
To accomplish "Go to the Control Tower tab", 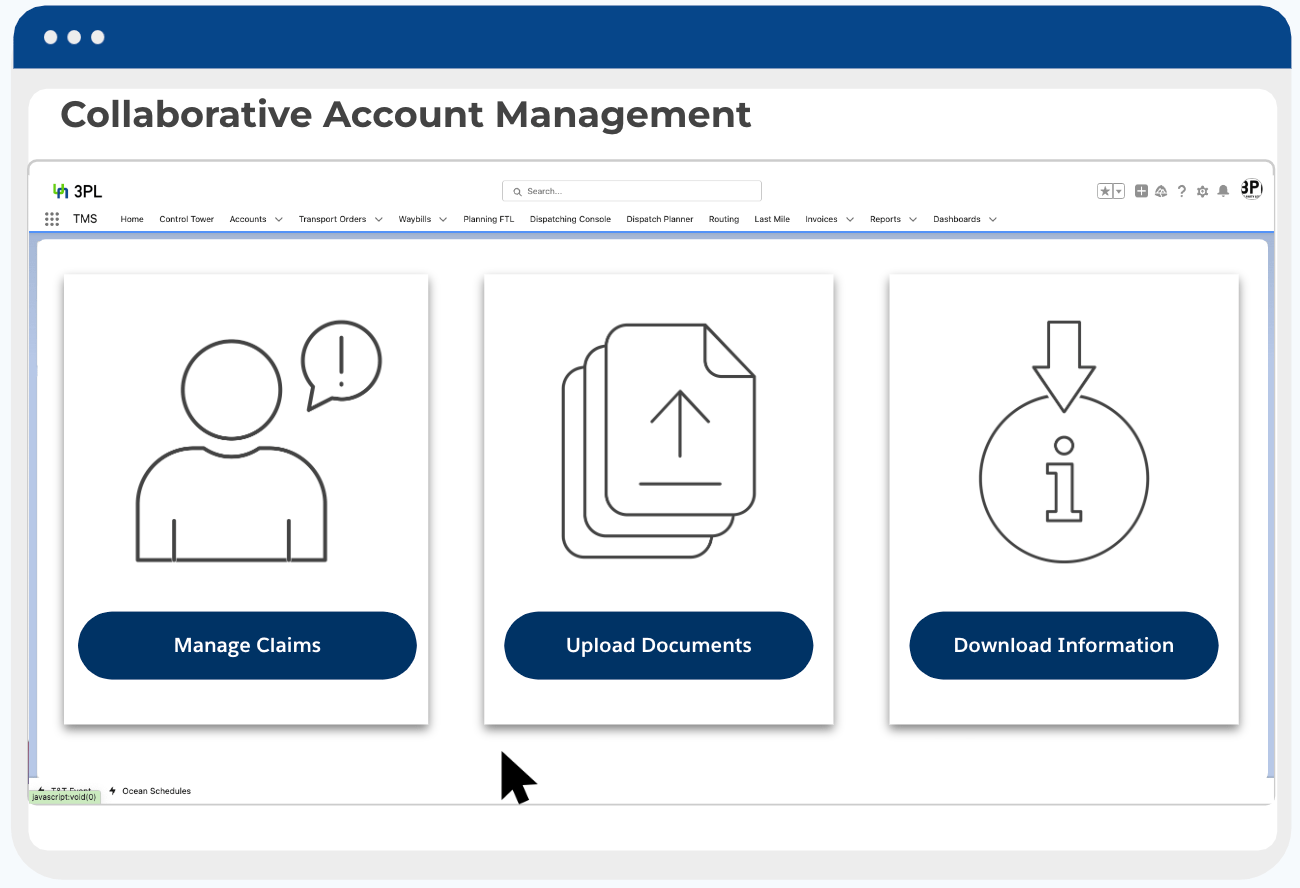I will pos(187,219).
